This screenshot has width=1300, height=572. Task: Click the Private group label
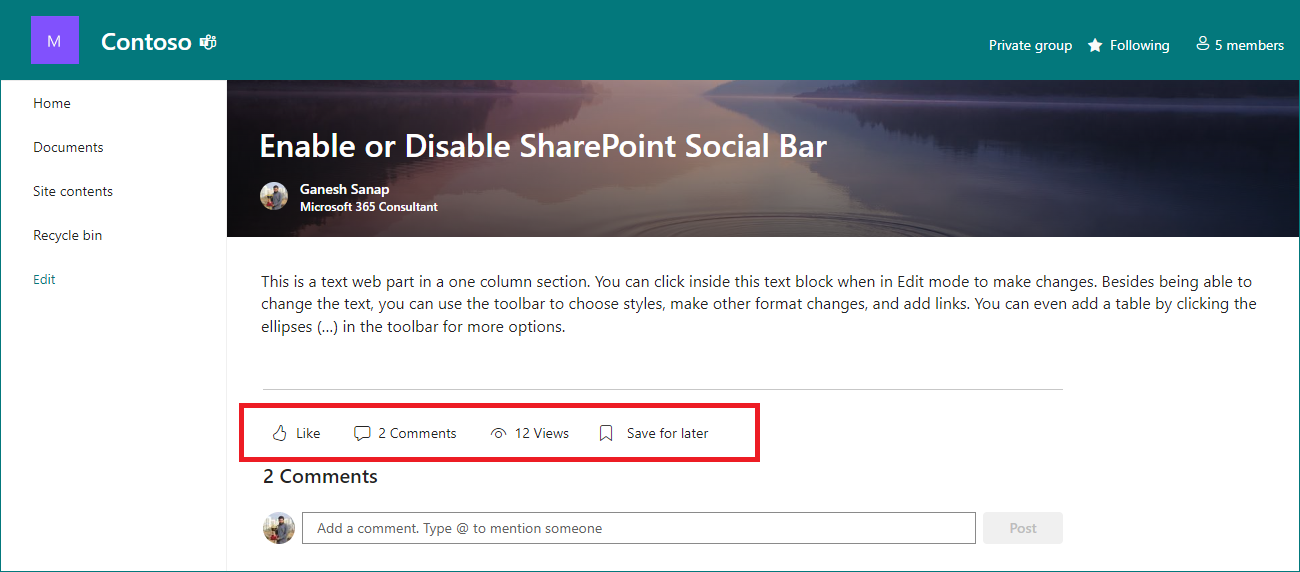[1030, 45]
